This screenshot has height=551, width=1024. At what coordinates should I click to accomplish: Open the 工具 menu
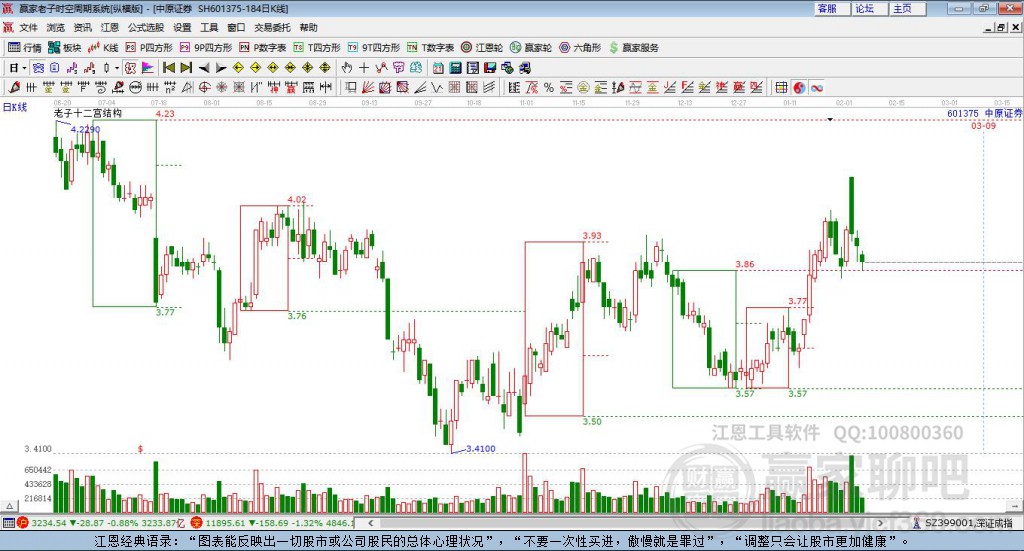[x=209, y=27]
